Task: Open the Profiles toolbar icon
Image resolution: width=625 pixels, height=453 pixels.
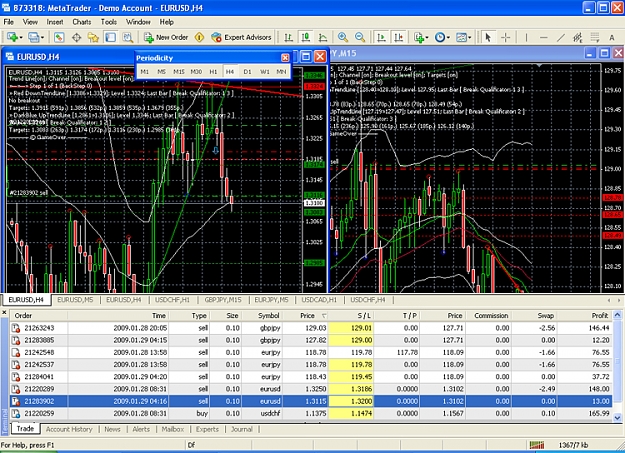Action: (33, 37)
